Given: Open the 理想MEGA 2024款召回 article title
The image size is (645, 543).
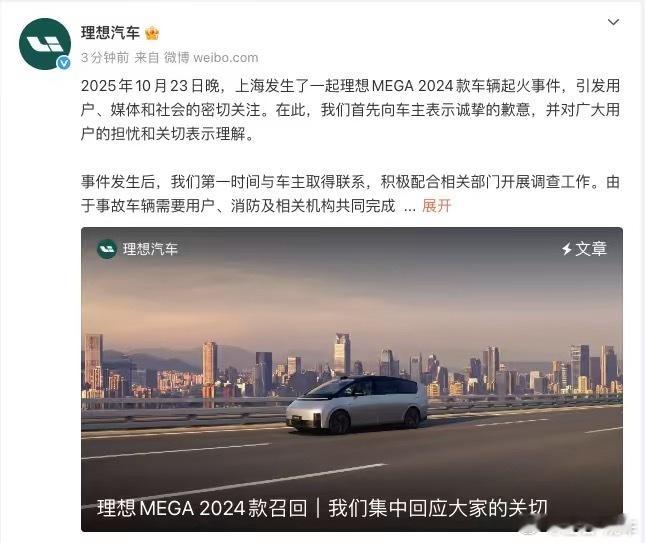Looking at the screenshot, I should click(322, 508).
